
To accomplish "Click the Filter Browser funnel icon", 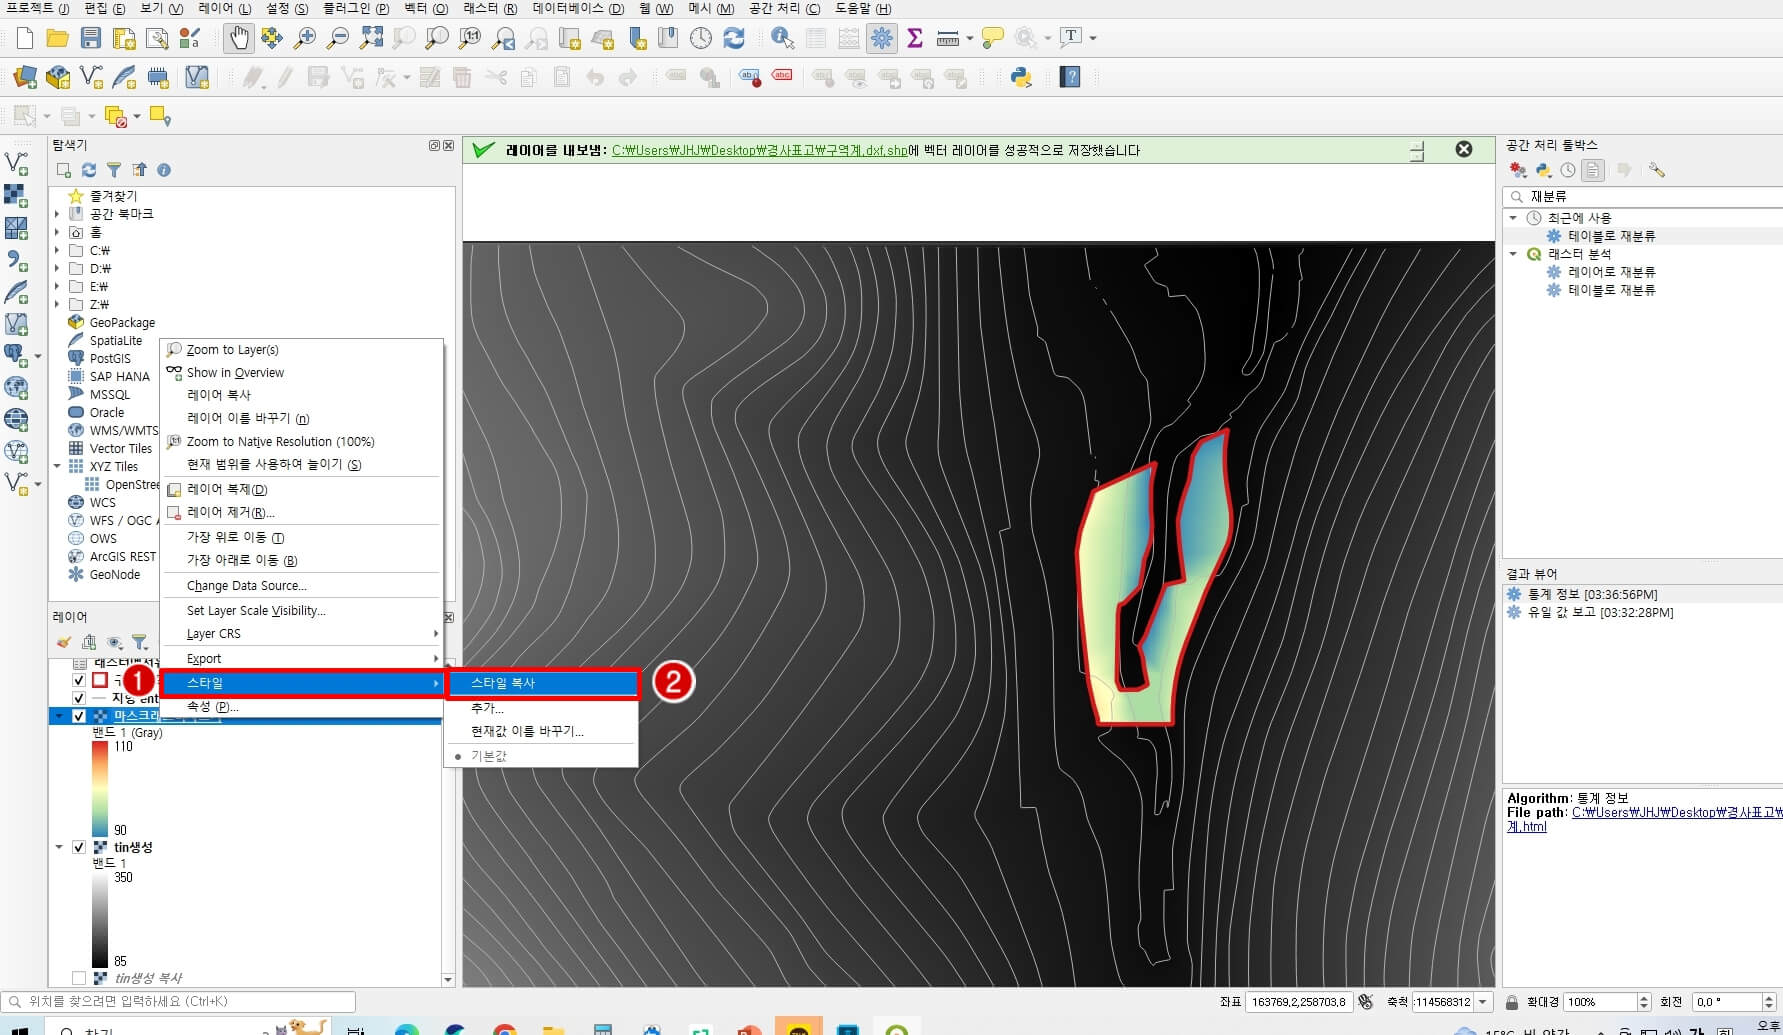I will (x=114, y=170).
